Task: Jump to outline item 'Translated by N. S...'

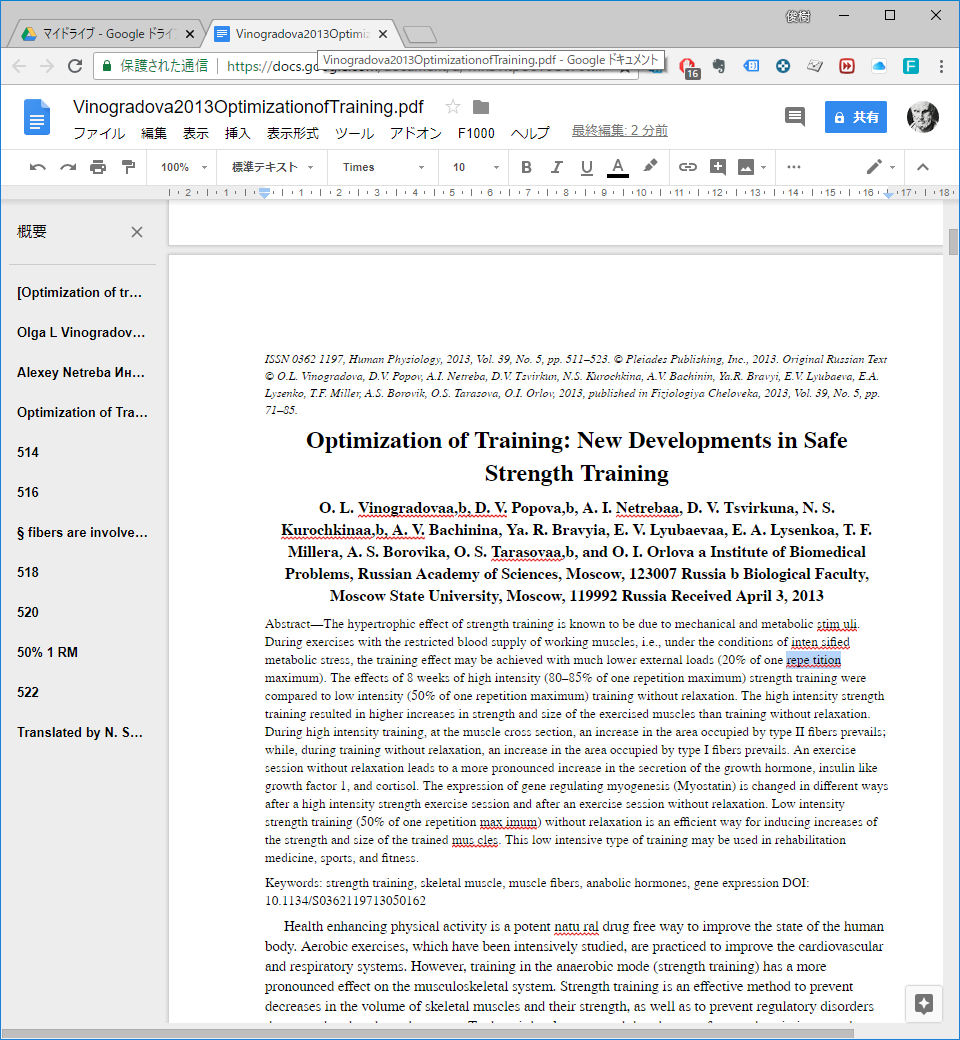Action: pyautogui.click(x=82, y=732)
